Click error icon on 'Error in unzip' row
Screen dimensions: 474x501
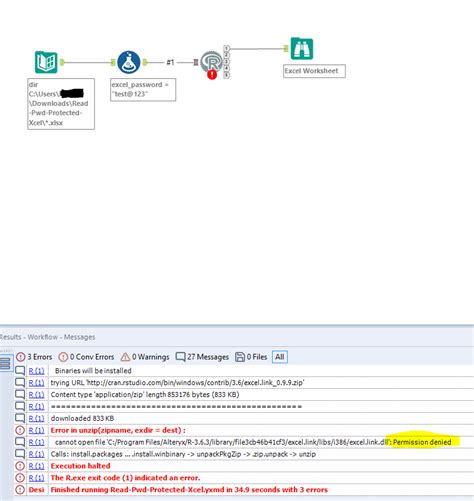tap(20, 430)
